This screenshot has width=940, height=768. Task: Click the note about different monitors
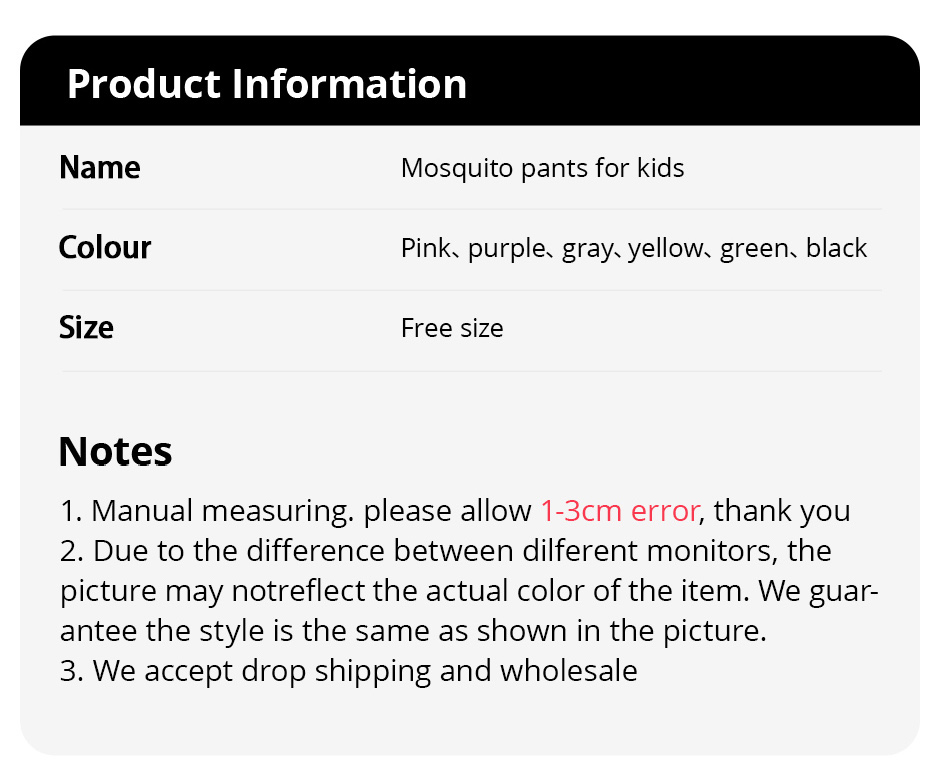click(x=445, y=551)
